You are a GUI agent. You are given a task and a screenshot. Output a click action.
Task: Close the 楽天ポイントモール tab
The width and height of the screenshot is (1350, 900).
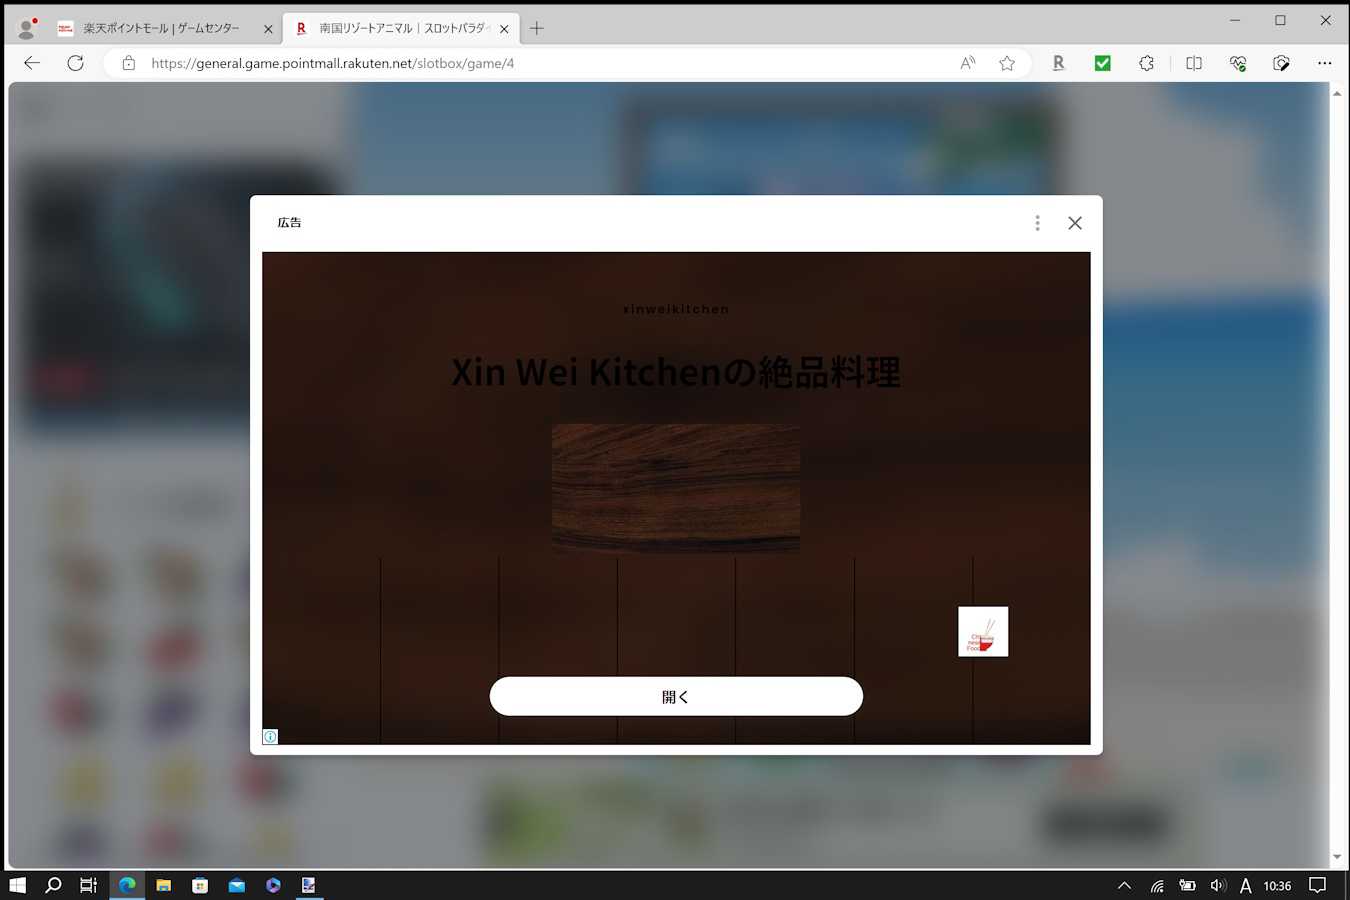(x=268, y=29)
